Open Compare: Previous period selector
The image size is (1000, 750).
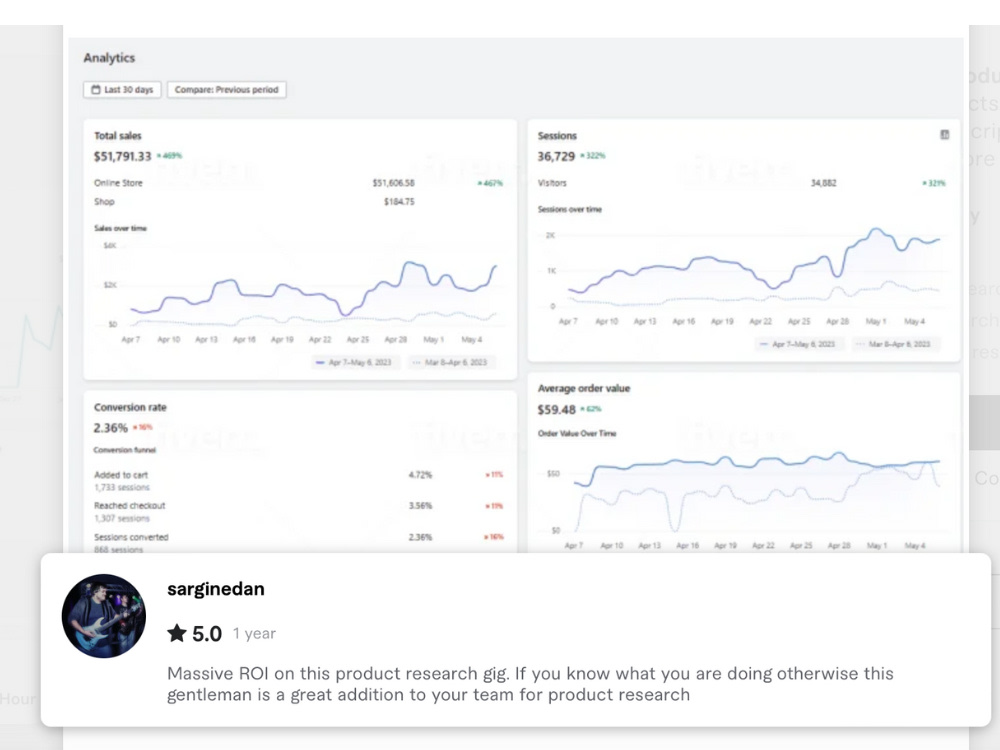pos(226,89)
